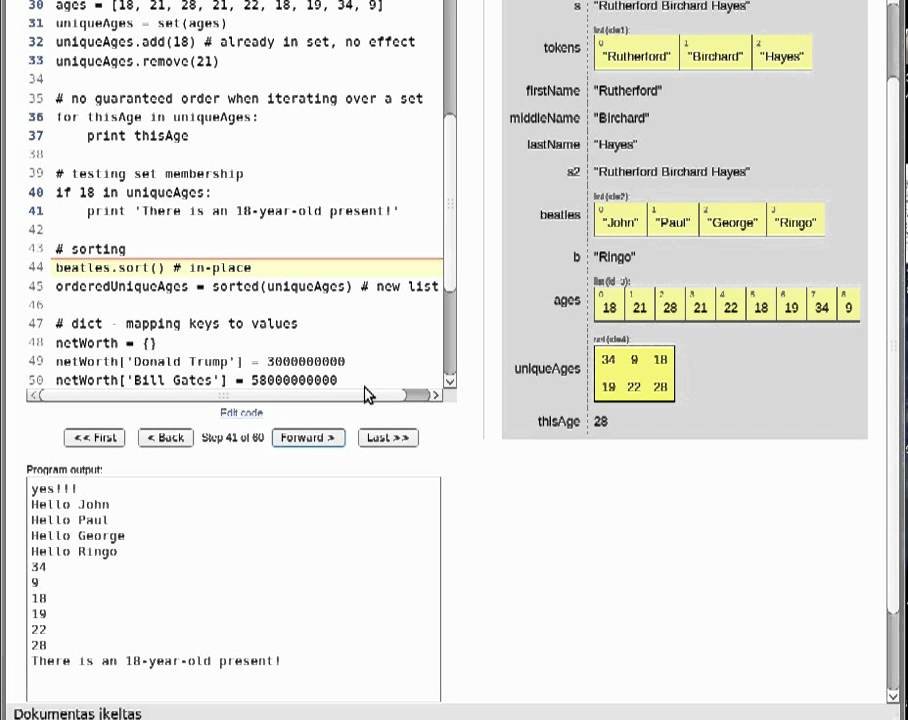The height and width of the screenshot is (720, 908).
Task: Click ages index 4 cell with value 22
Action: [x=731, y=304]
